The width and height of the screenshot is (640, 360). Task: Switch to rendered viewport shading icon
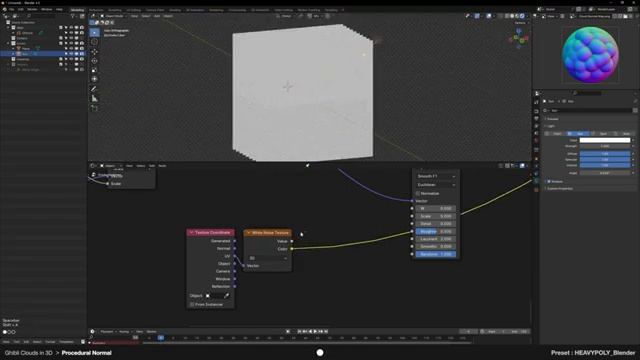(x=522, y=16)
